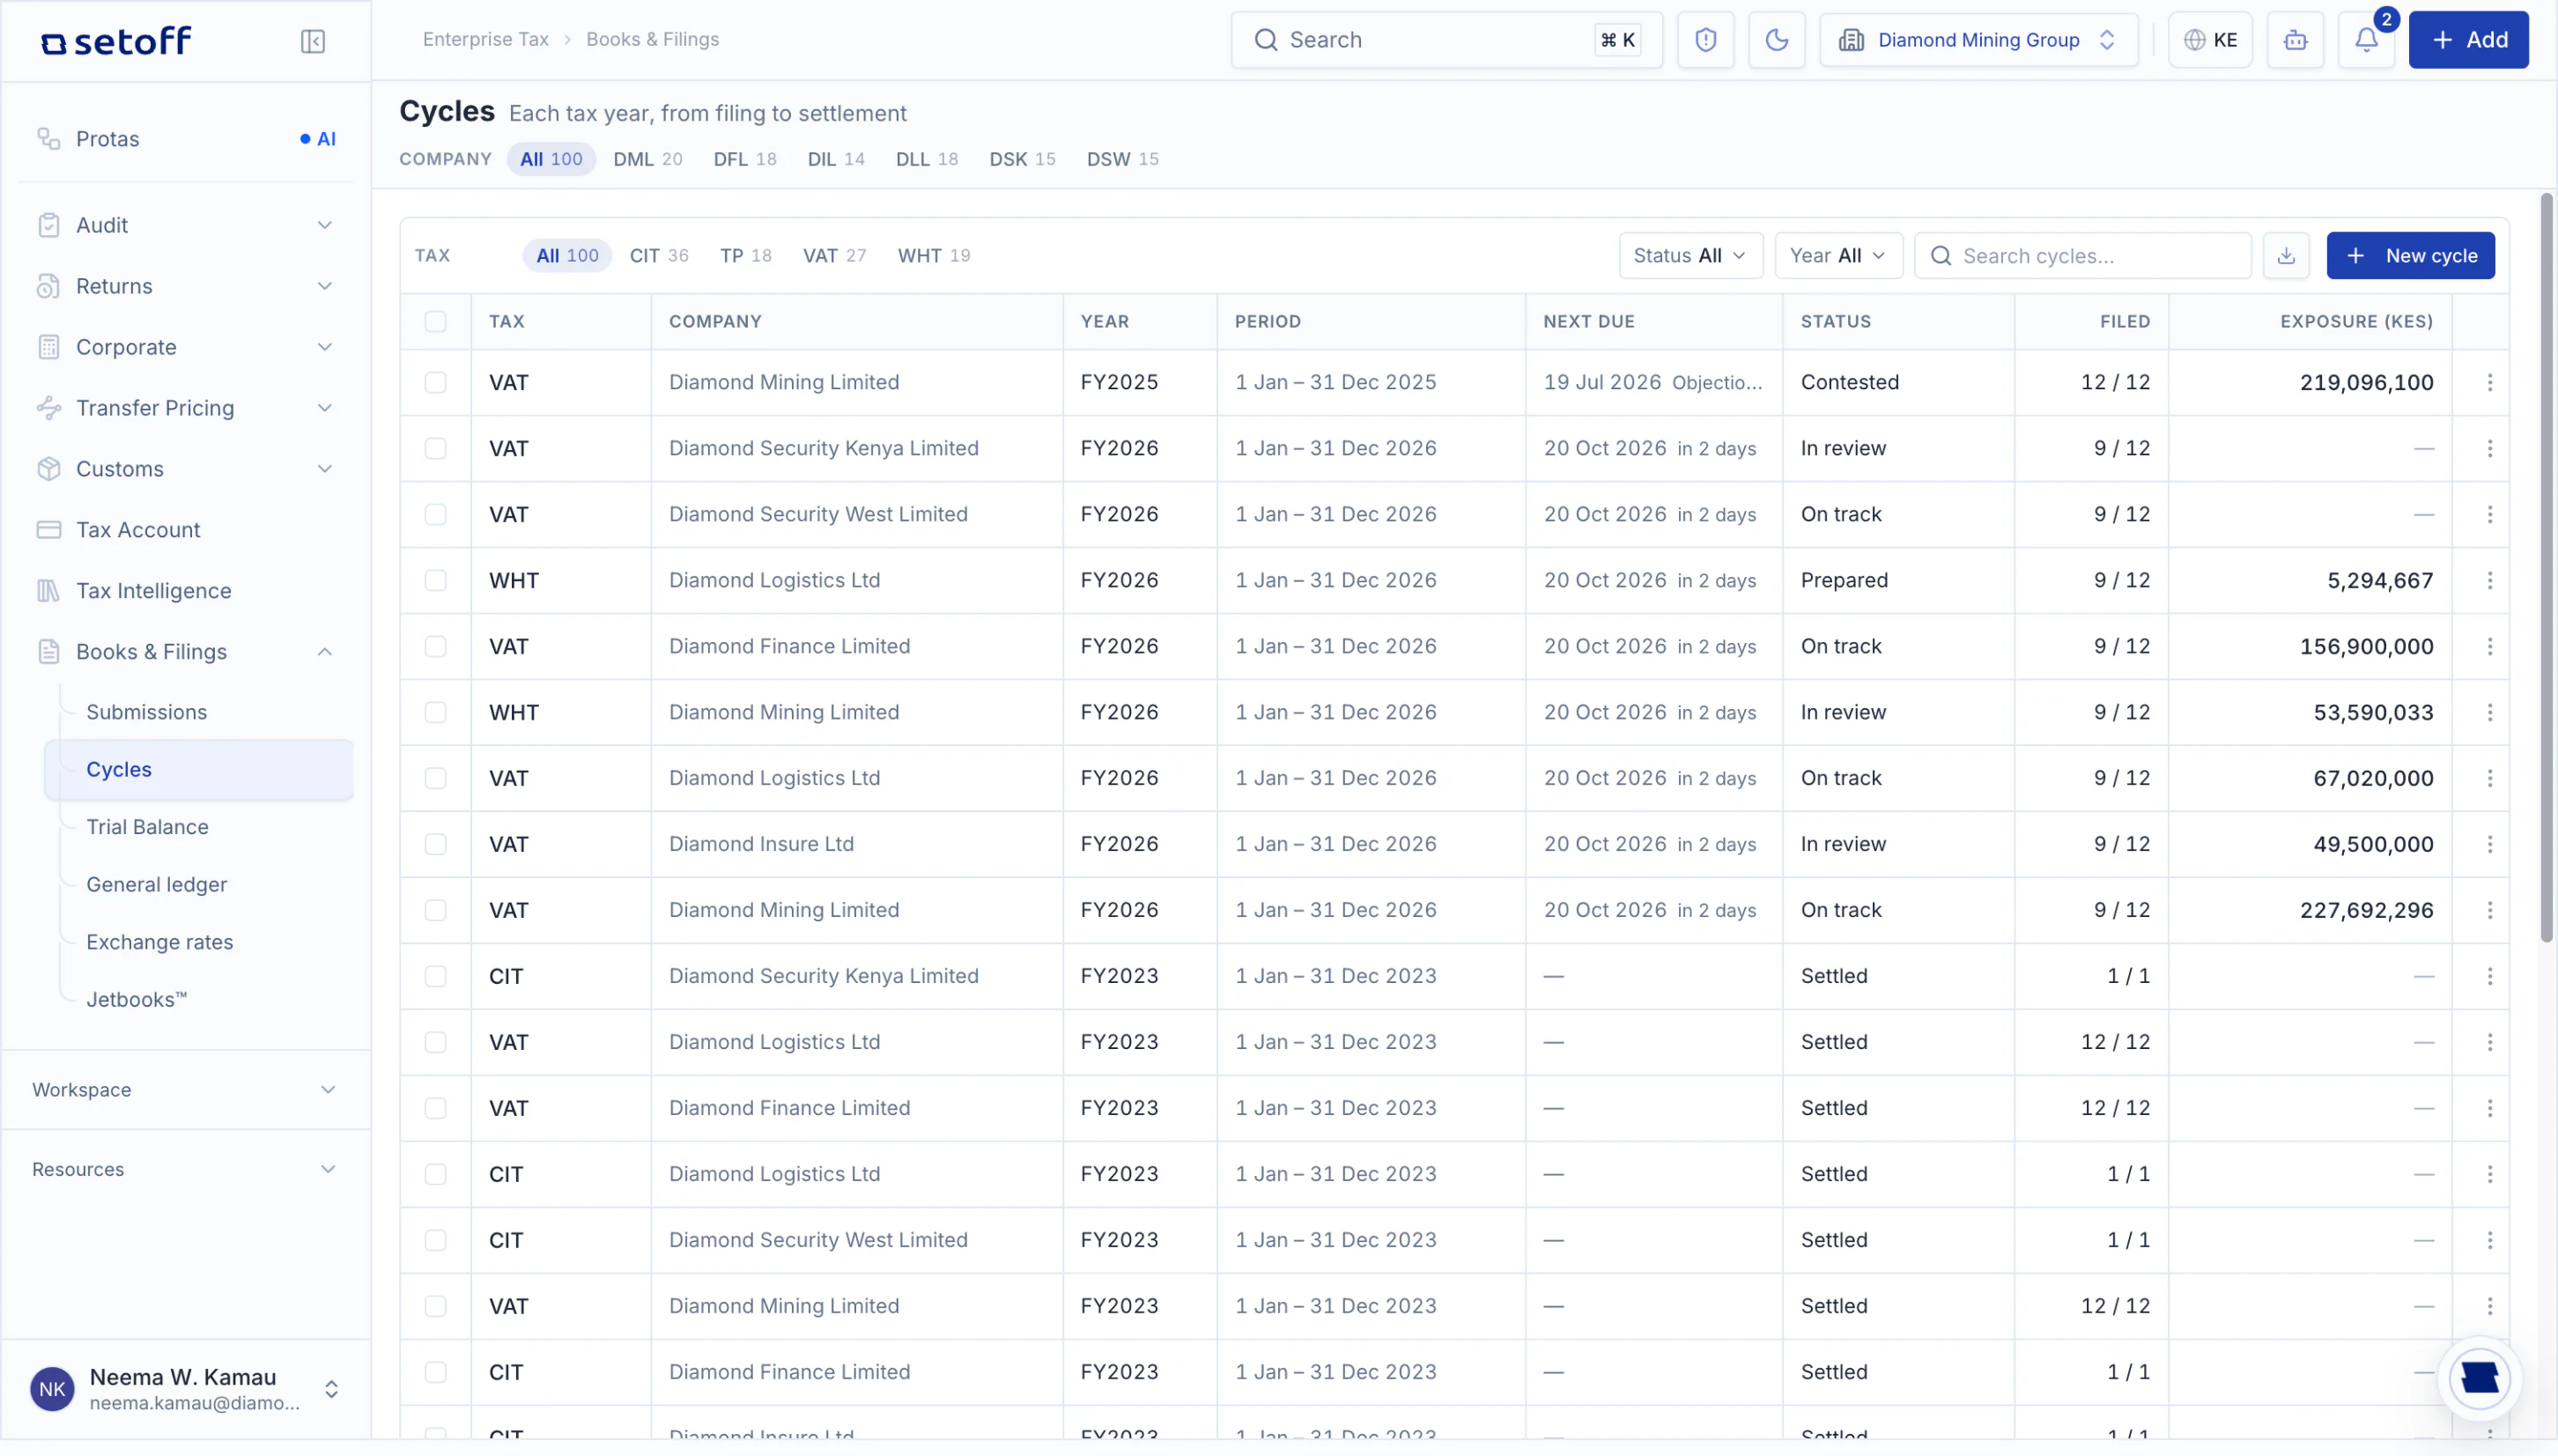Select KE country globe selector
The image size is (2558, 1456).
click(x=2210, y=40)
